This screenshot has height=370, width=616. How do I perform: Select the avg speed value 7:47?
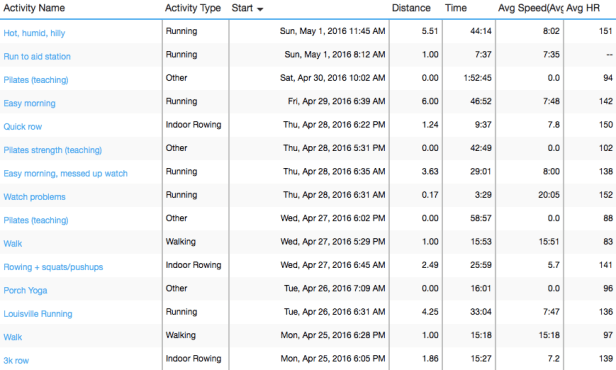click(x=551, y=311)
